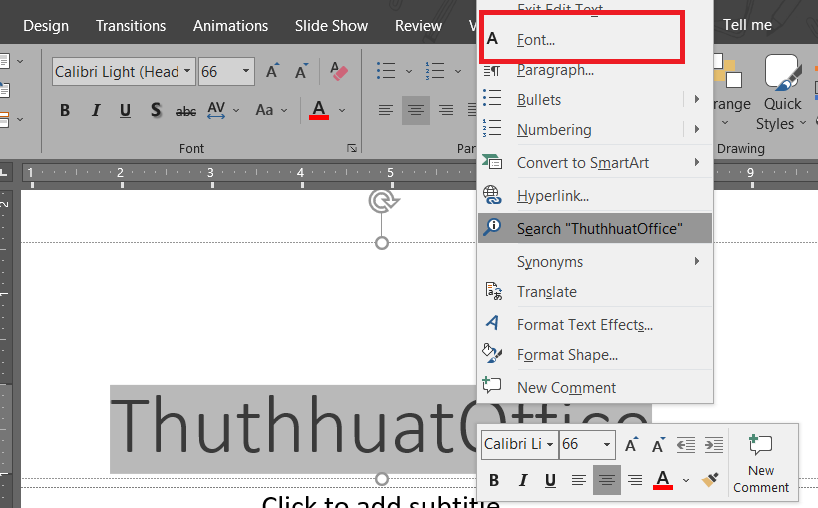This screenshot has width=818, height=508.
Task: Open the Animations tab
Action: [231, 26]
